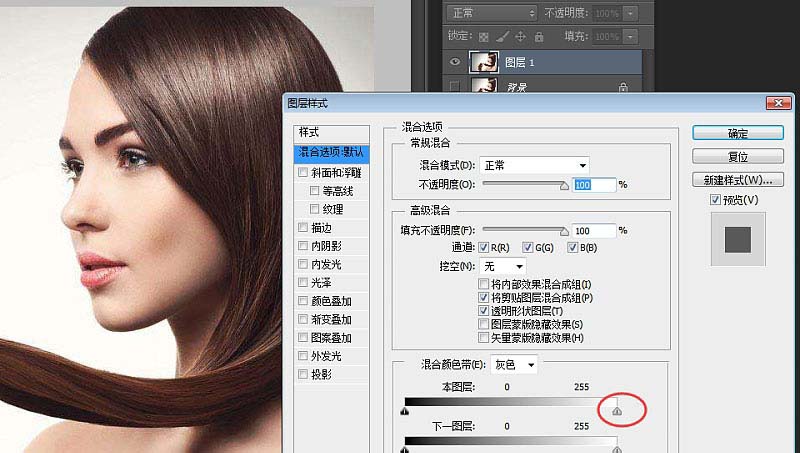Click 新建样式(W)... button

coord(738,180)
